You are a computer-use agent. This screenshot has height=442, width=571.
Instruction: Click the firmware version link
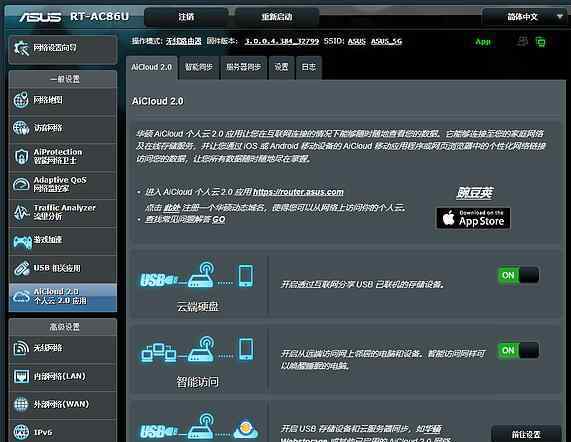click(281, 41)
